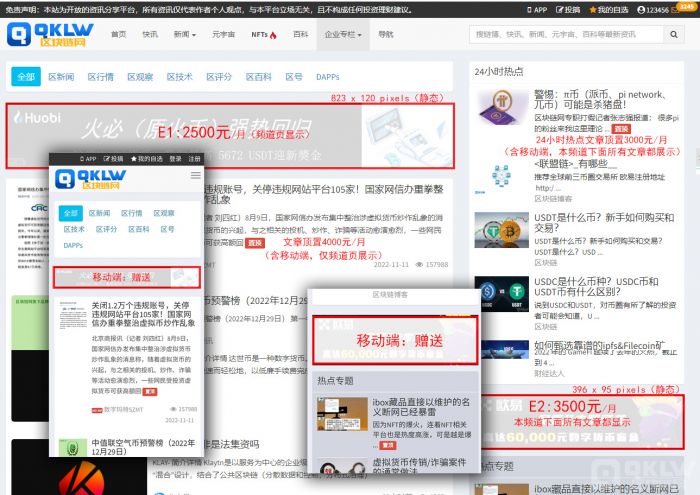Select the 全部 category tab
This screenshot has width=700, height=495.
[26, 76]
